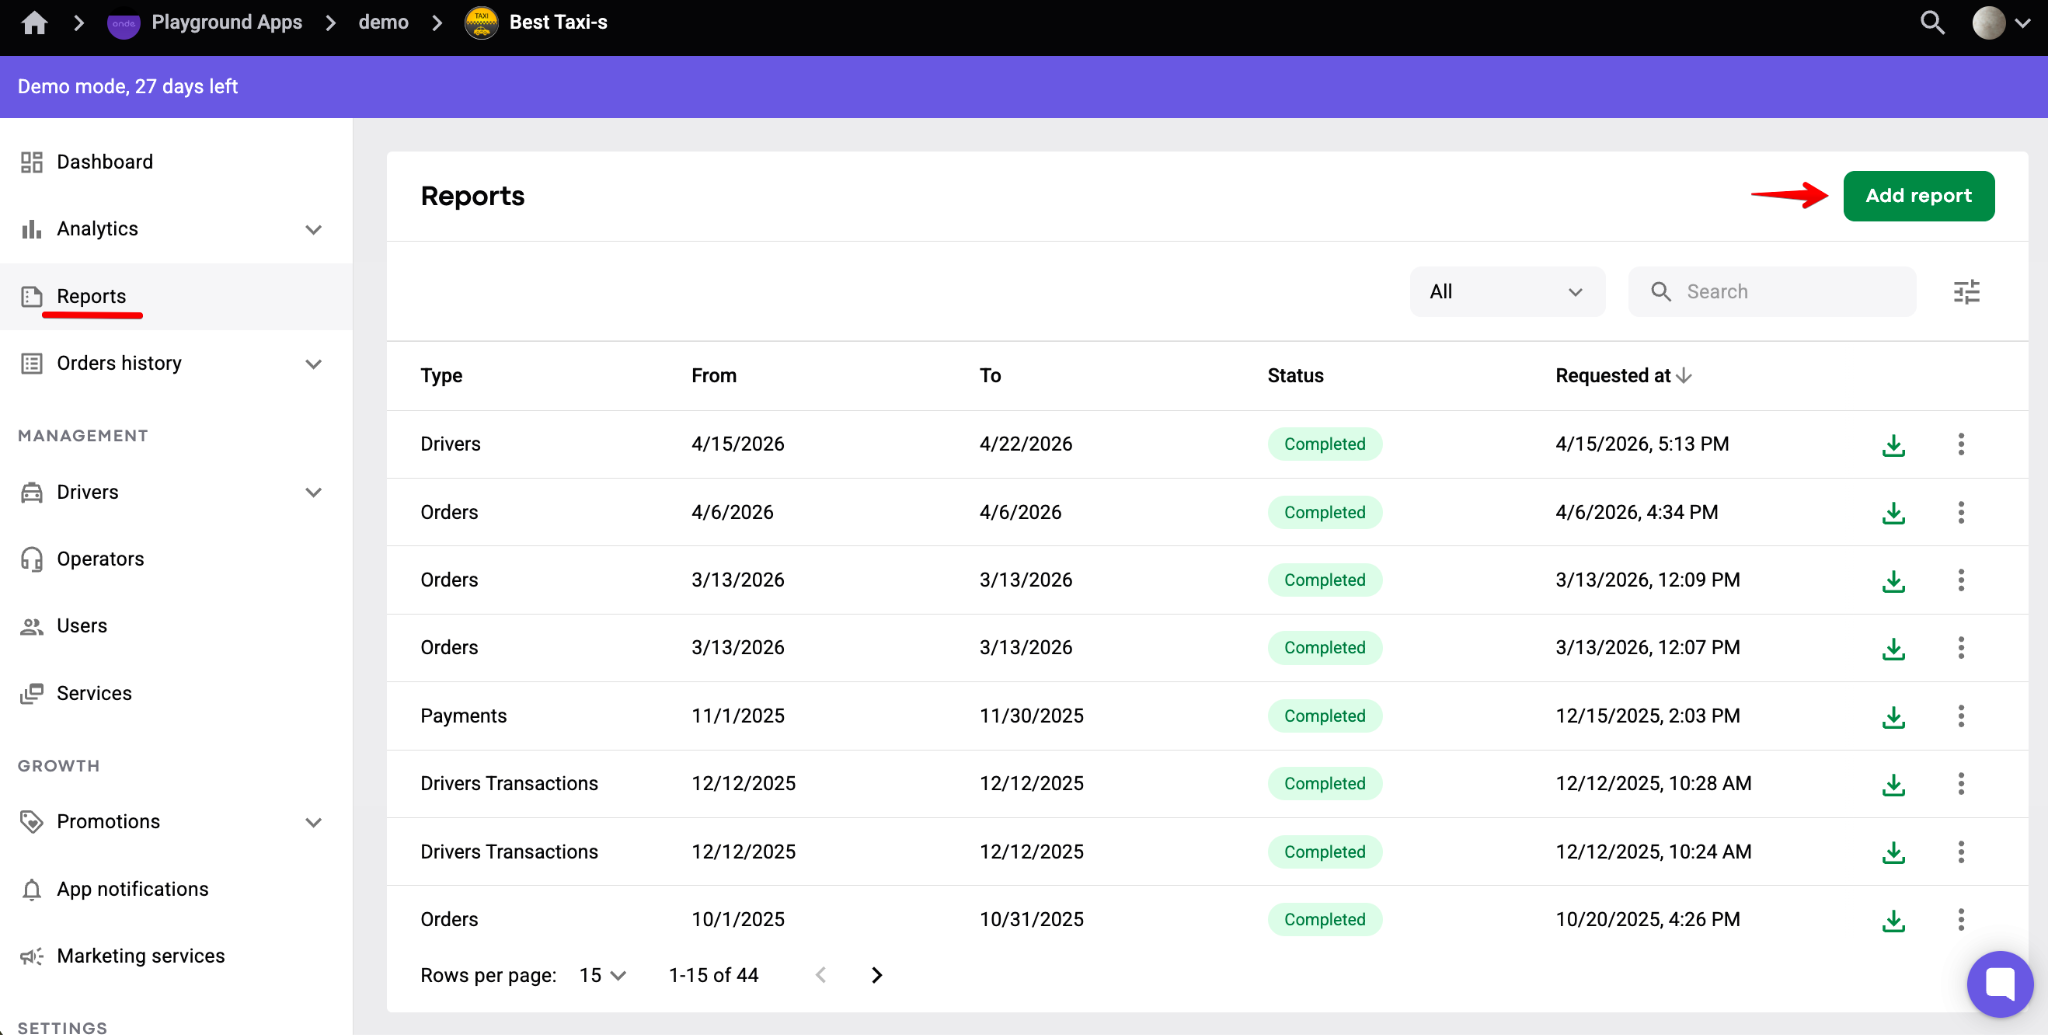Screen dimensions: 2048x1035
Task: Open the user avatar account menu
Action: click(2000, 23)
